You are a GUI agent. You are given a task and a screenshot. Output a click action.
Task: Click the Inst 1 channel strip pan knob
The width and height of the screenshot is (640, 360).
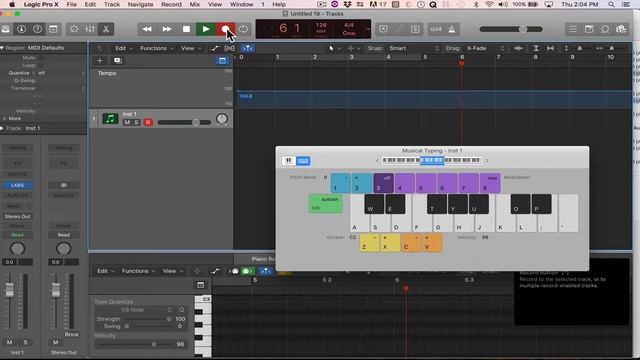pos(17,248)
